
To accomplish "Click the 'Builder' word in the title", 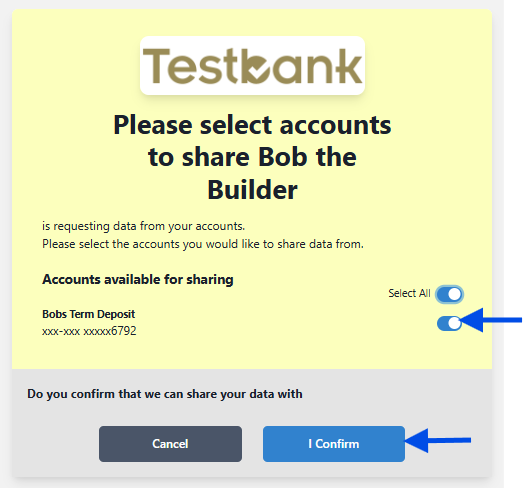I will click(252, 190).
